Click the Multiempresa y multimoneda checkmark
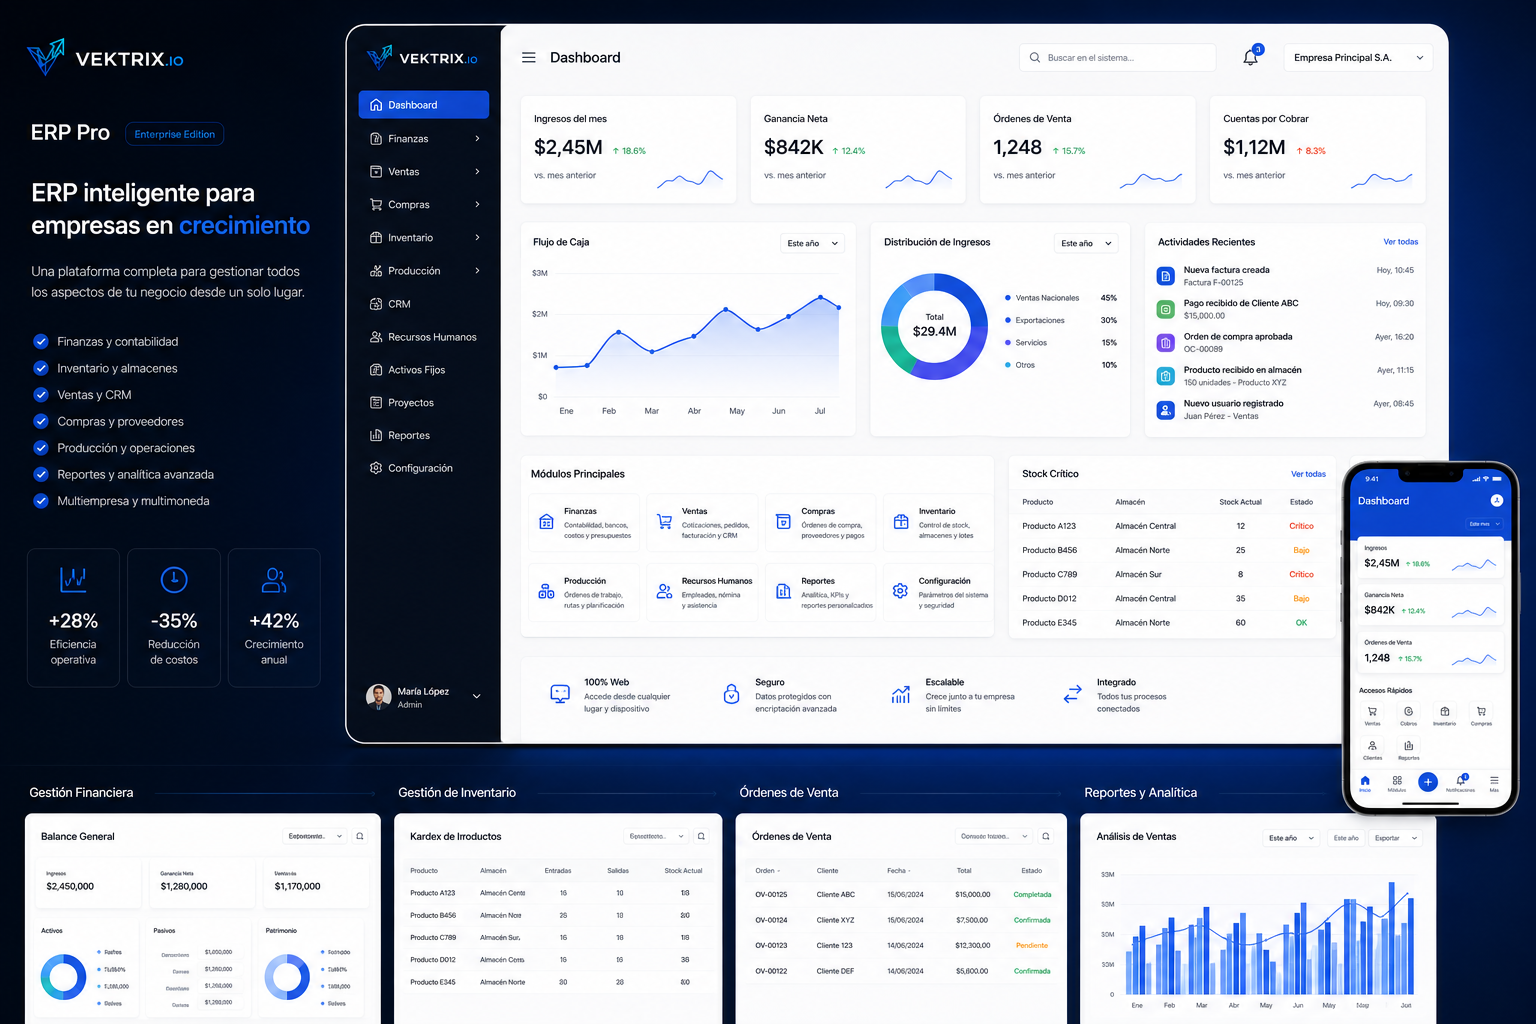This screenshot has height=1024, width=1536. click(41, 501)
